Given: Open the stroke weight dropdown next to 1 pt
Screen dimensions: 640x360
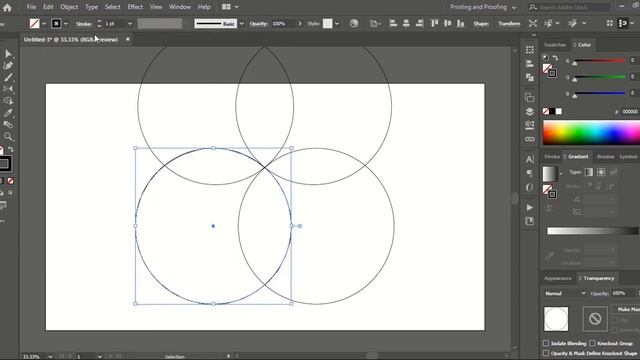Looking at the screenshot, I should pyautogui.click(x=130, y=24).
